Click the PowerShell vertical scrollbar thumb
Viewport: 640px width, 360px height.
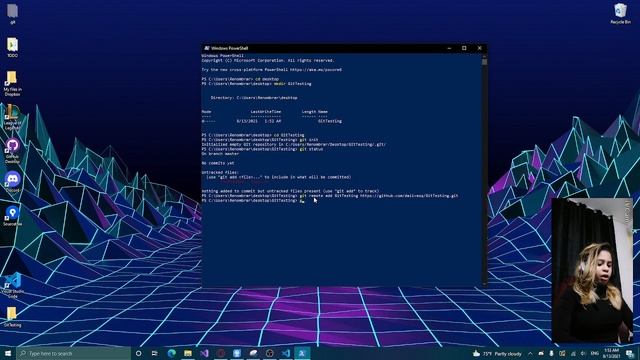484,62
